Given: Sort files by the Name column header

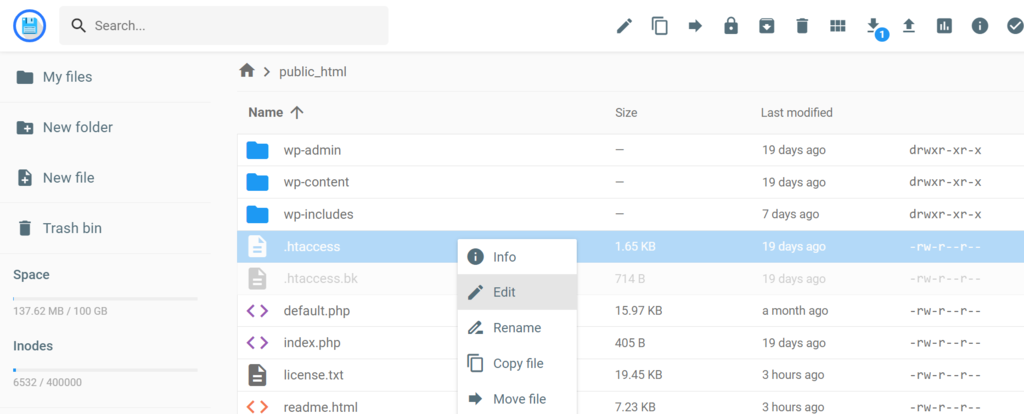Looking at the screenshot, I should [x=266, y=113].
